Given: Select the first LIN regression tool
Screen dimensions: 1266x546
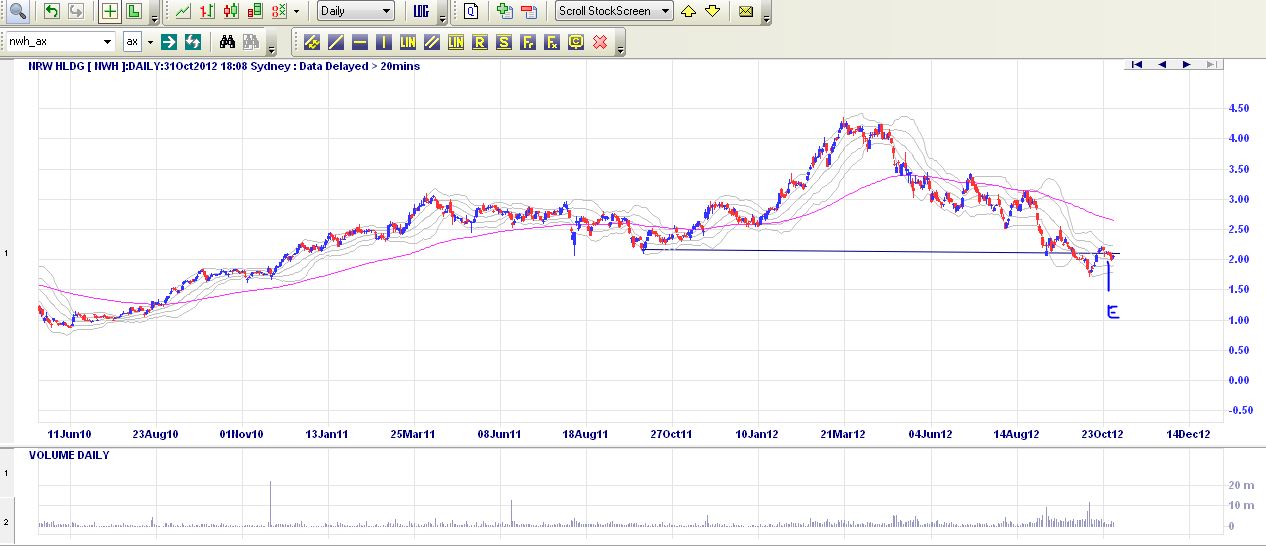Looking at the screenshot, I should click(x=407, y=42).
